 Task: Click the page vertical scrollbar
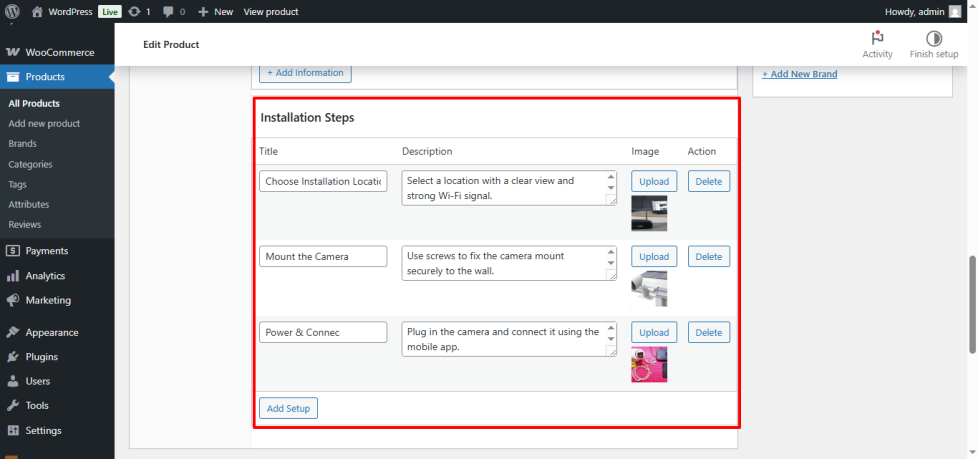pyautogui.click(x=971, y=305)
